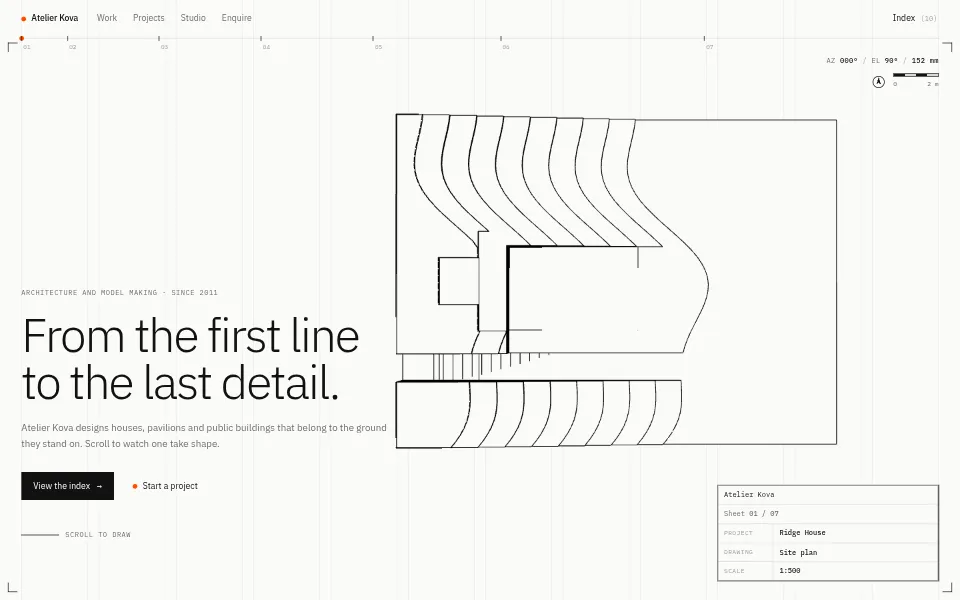Select timeline marker 03
Viewport: 960px width, 600px height.
pyautogui.click(x=162, y=42)
